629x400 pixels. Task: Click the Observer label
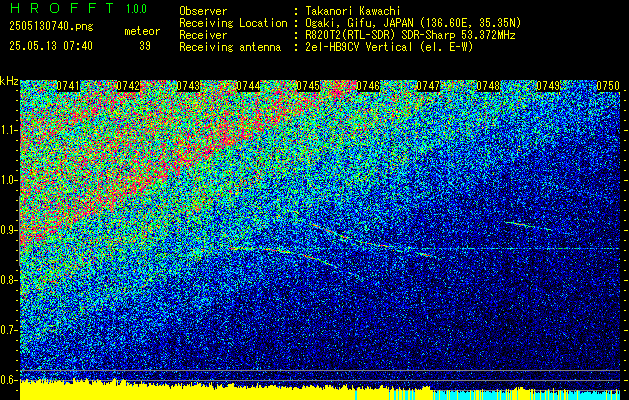coord(203,11)
